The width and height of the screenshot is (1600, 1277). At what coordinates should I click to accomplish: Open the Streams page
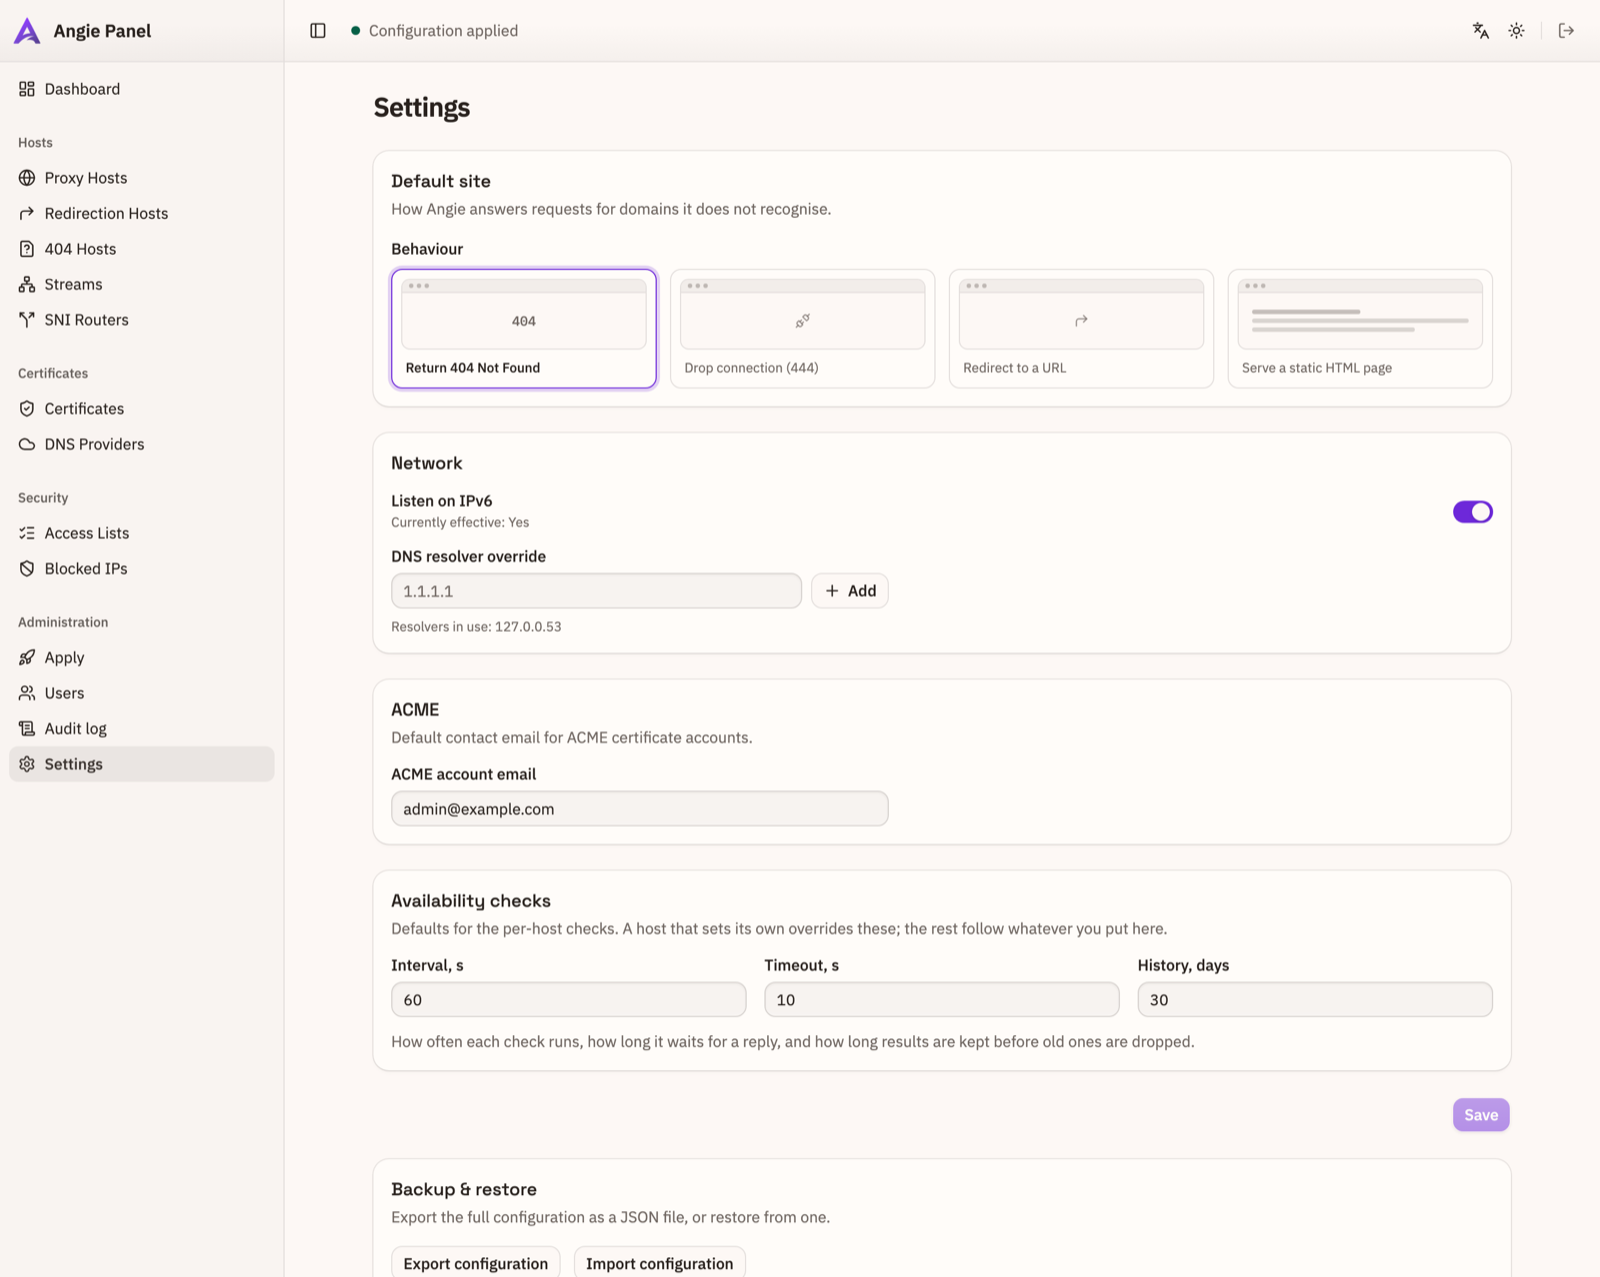pyautogui.click(x=142, y=284)
